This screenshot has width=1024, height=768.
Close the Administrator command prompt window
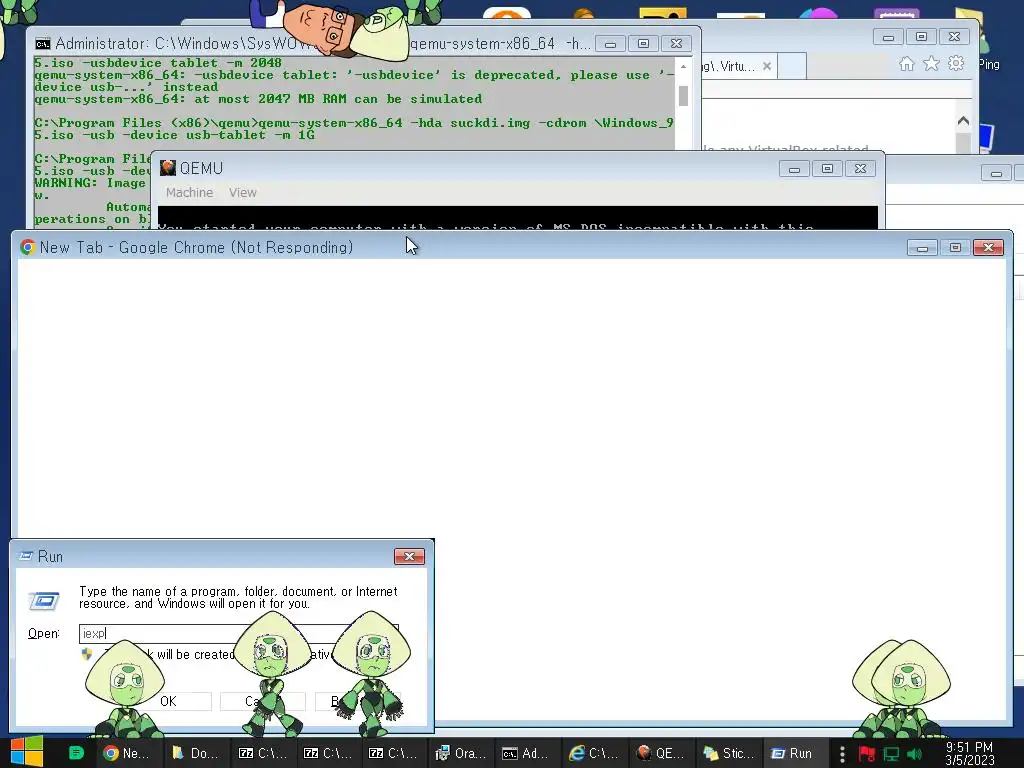[676, 44]
